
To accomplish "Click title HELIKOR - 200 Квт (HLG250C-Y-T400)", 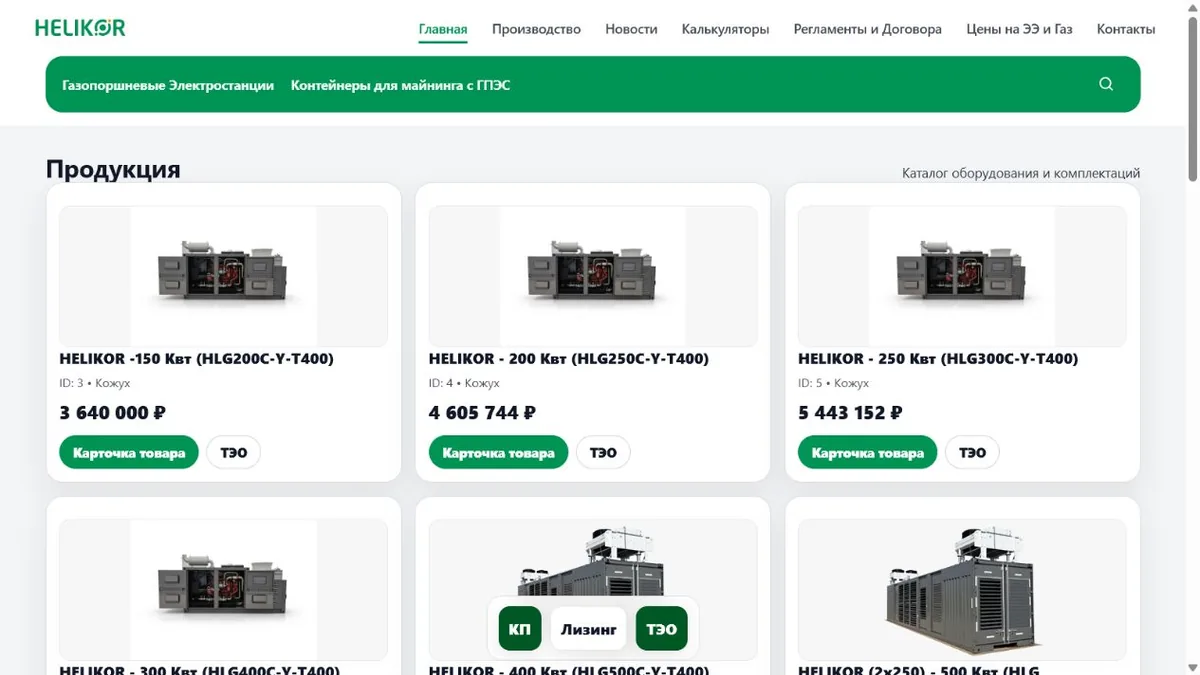I will pos(569,358).
